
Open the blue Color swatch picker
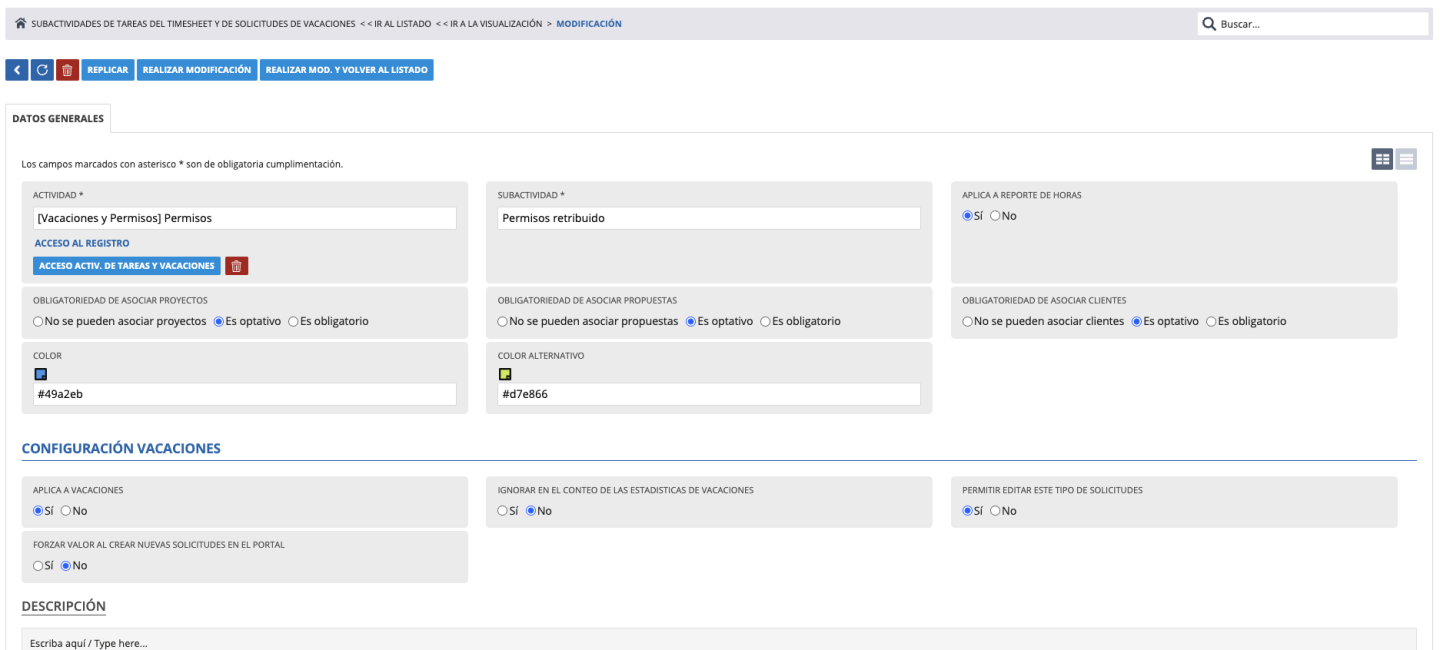41,375
